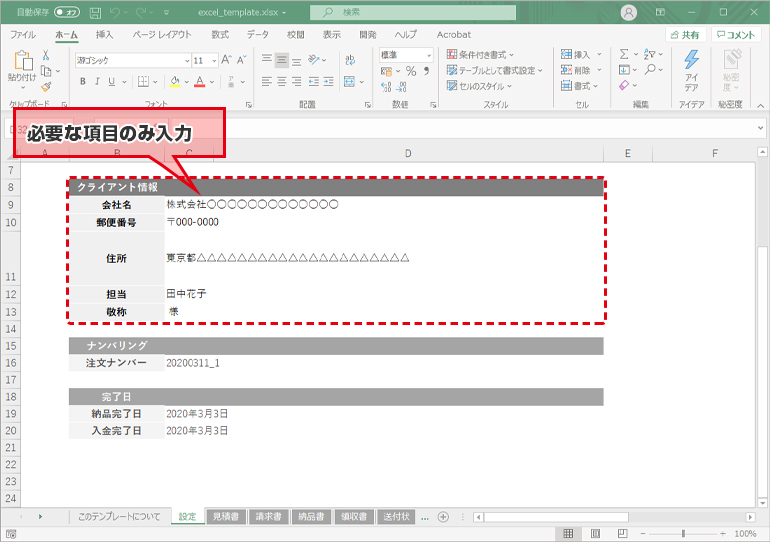Adjust the zoom slider handle
This screenshot has width=770, height=542.
pos(683,534)
